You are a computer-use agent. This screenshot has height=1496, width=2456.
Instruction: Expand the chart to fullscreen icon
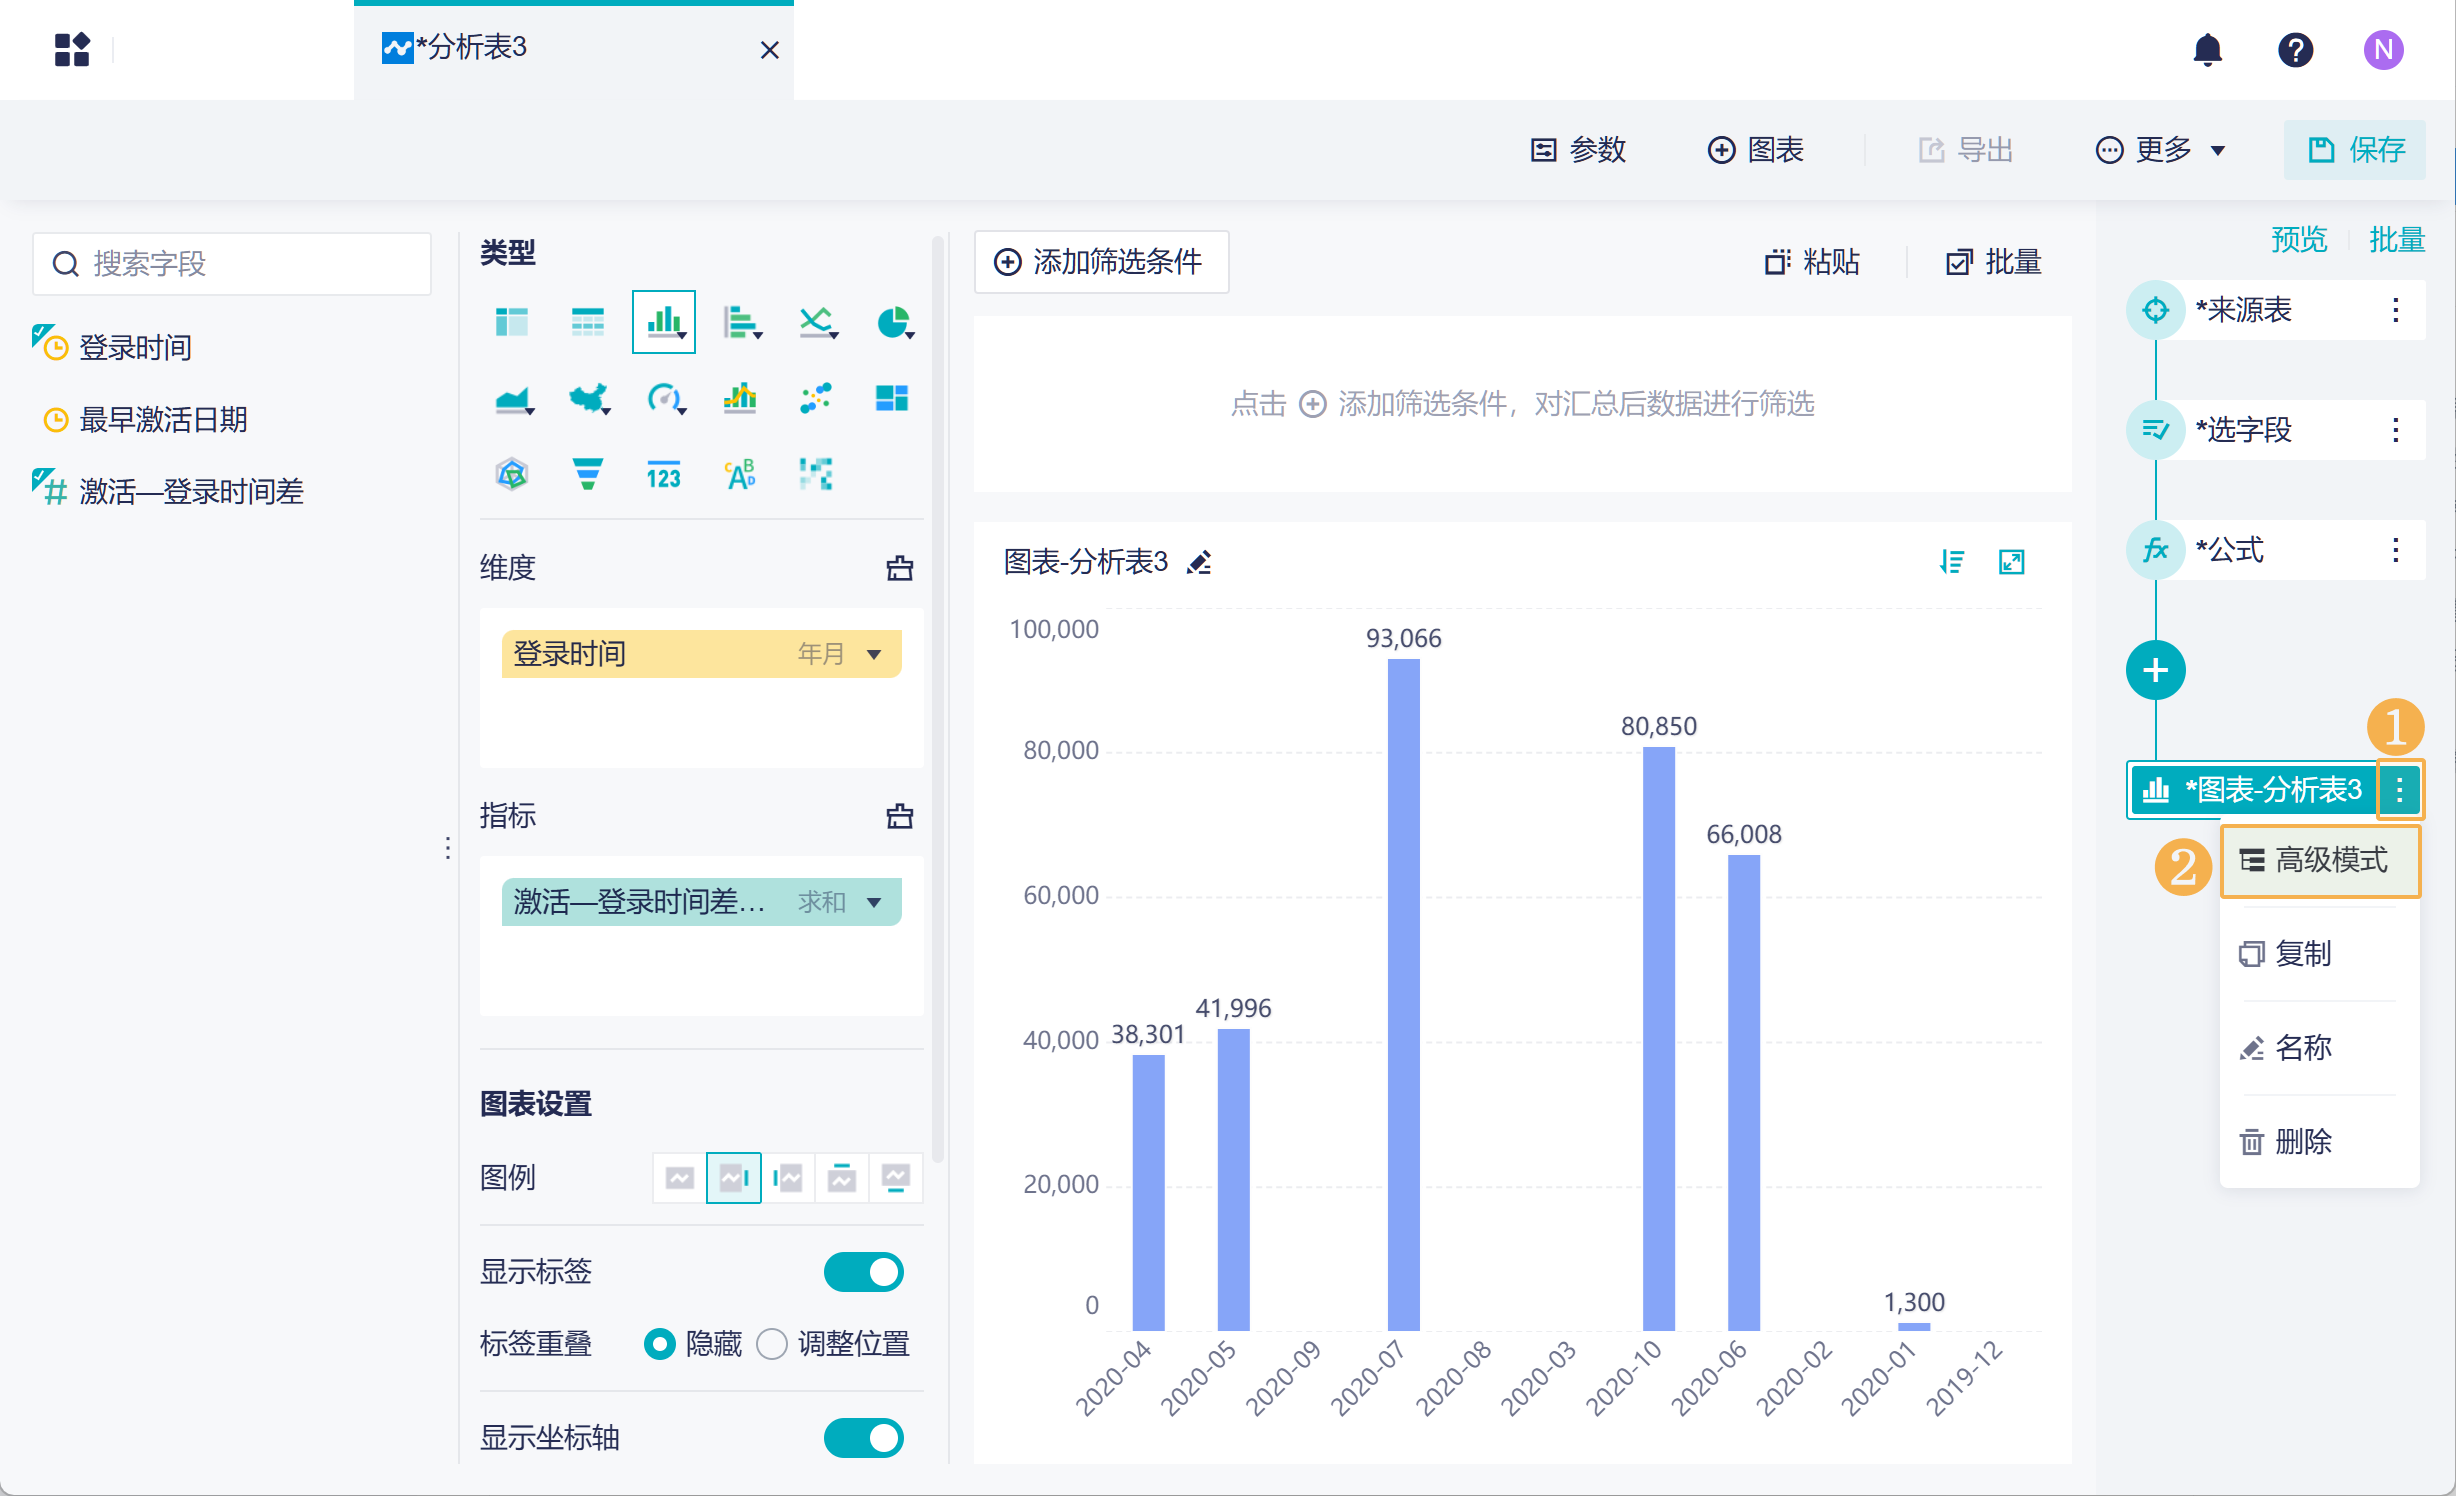[2011, 562]
